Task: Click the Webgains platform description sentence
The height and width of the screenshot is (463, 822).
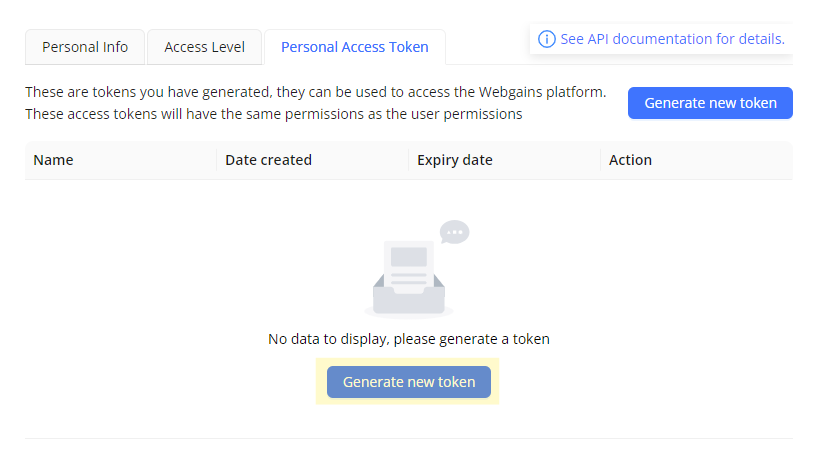Action: [x=316, y=92]
